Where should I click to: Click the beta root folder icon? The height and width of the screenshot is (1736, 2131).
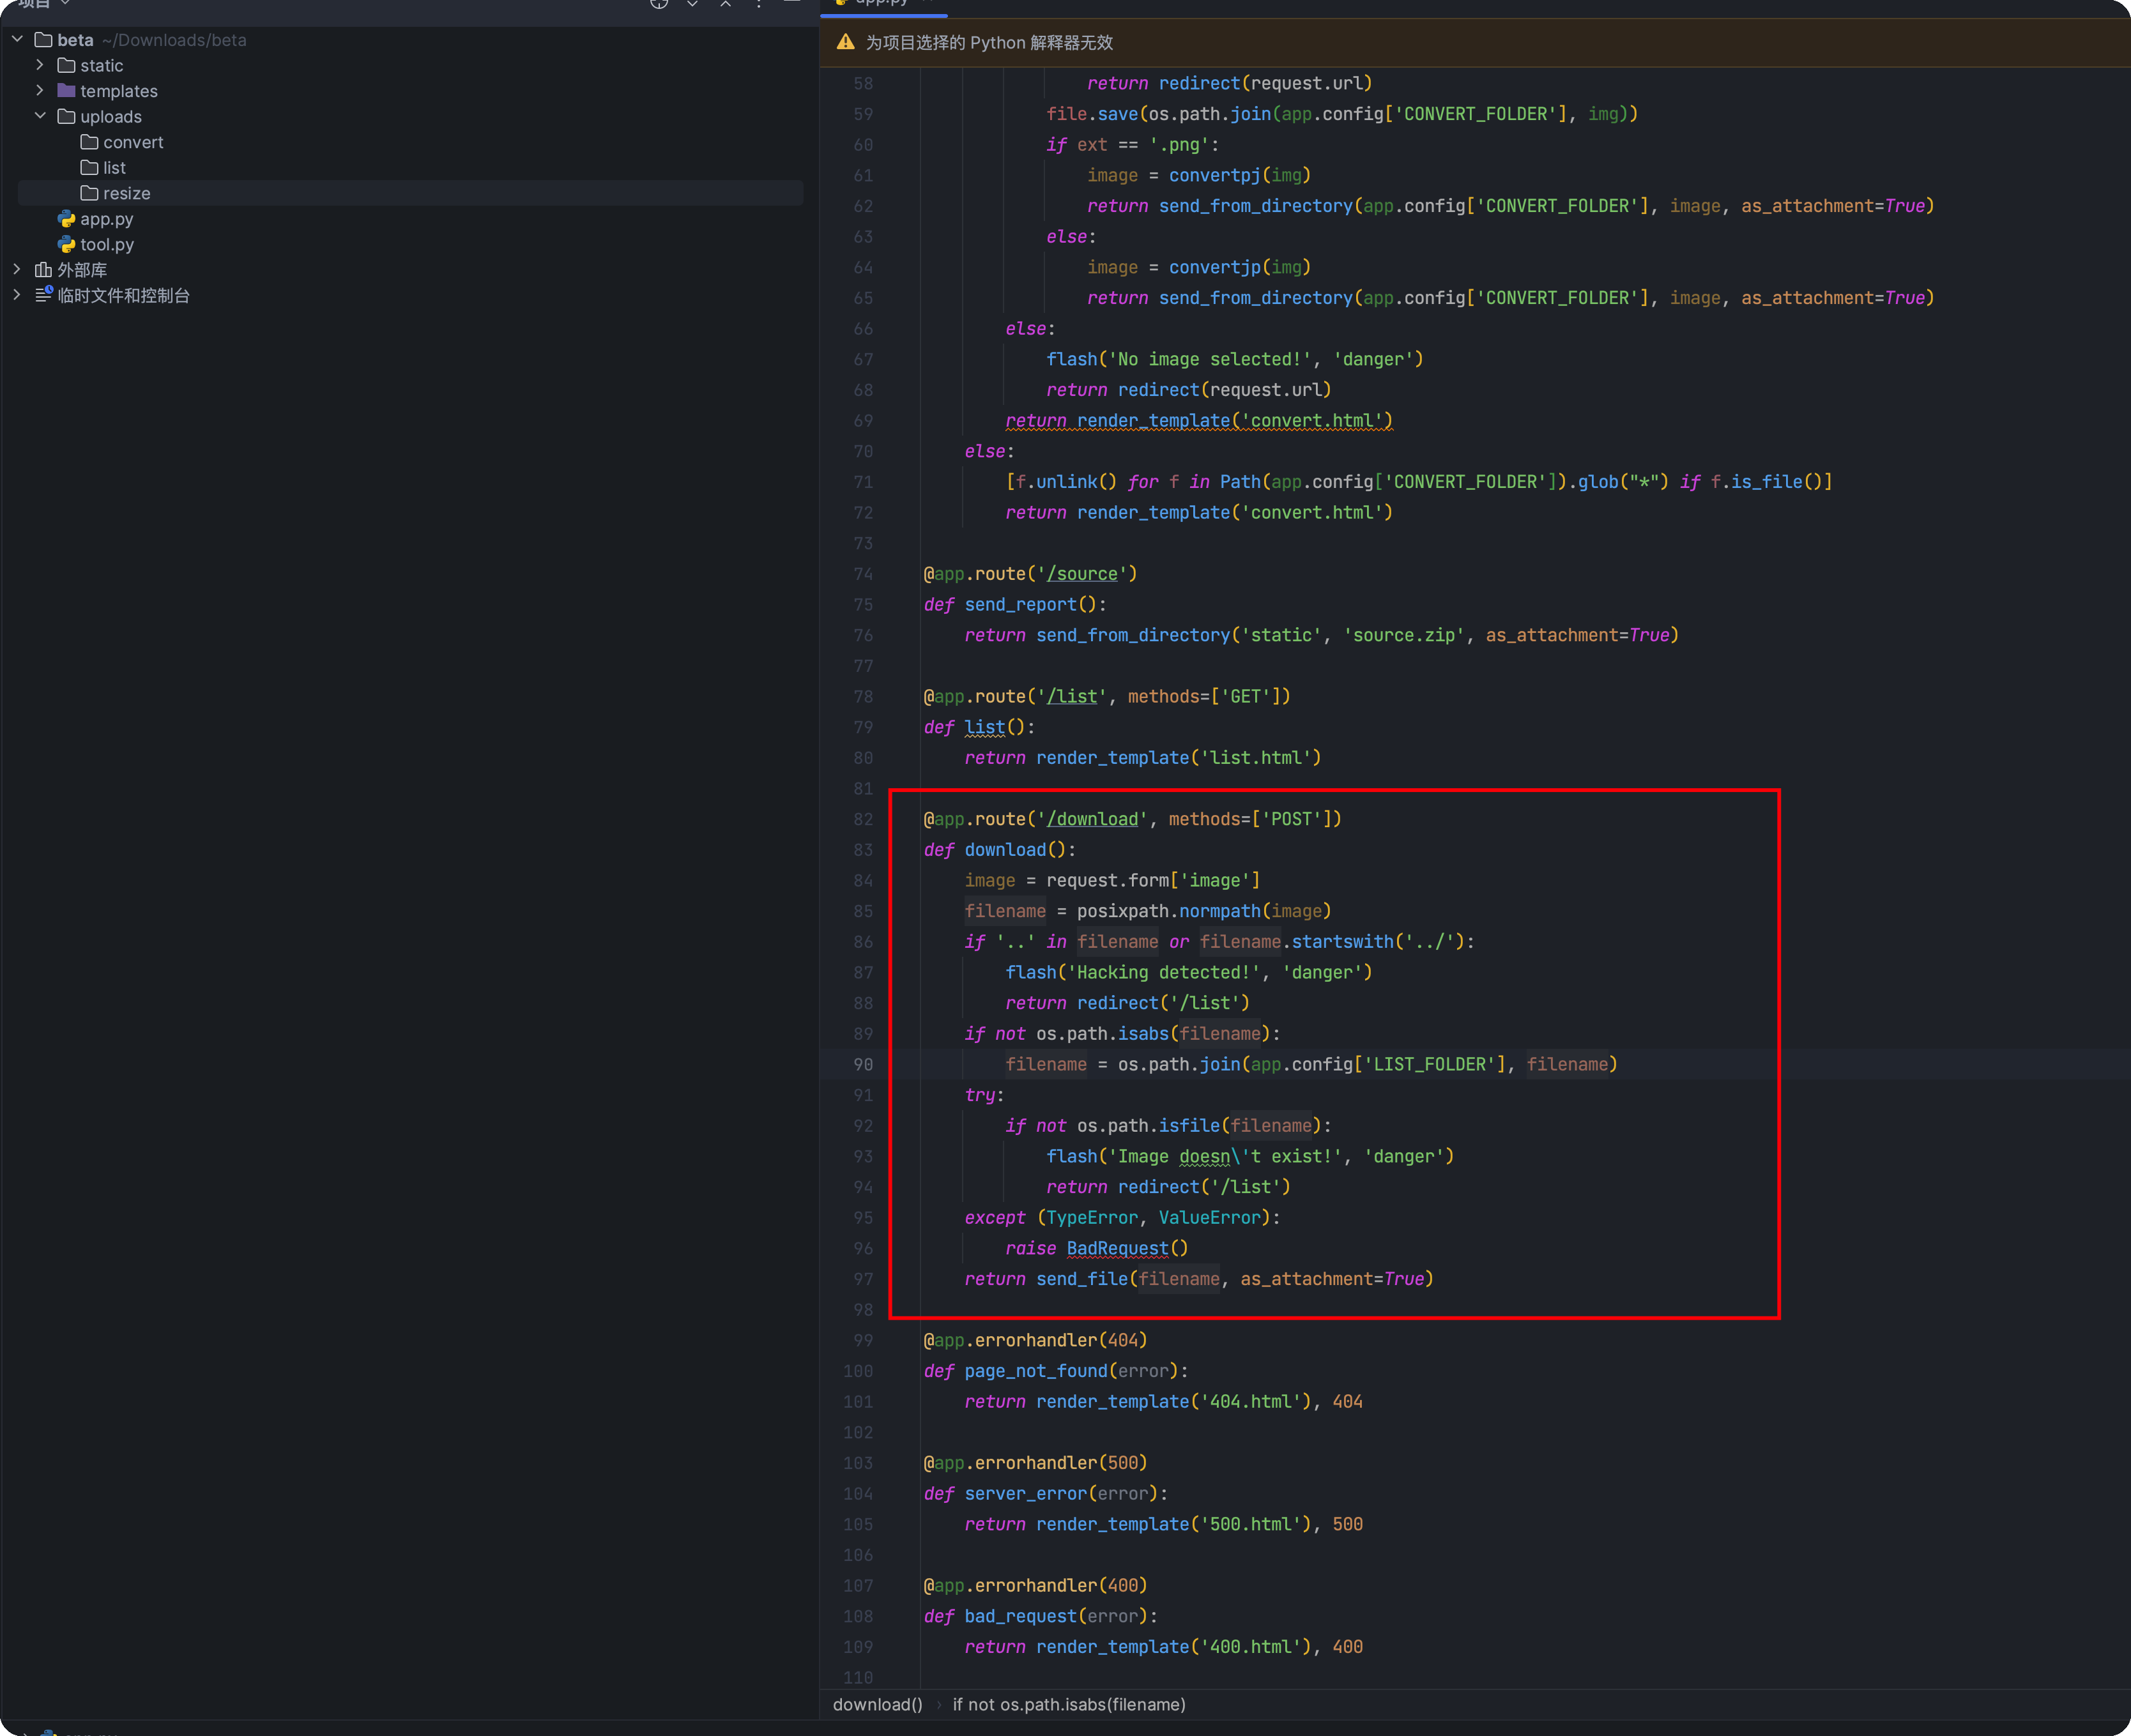[x=43, y=40]
